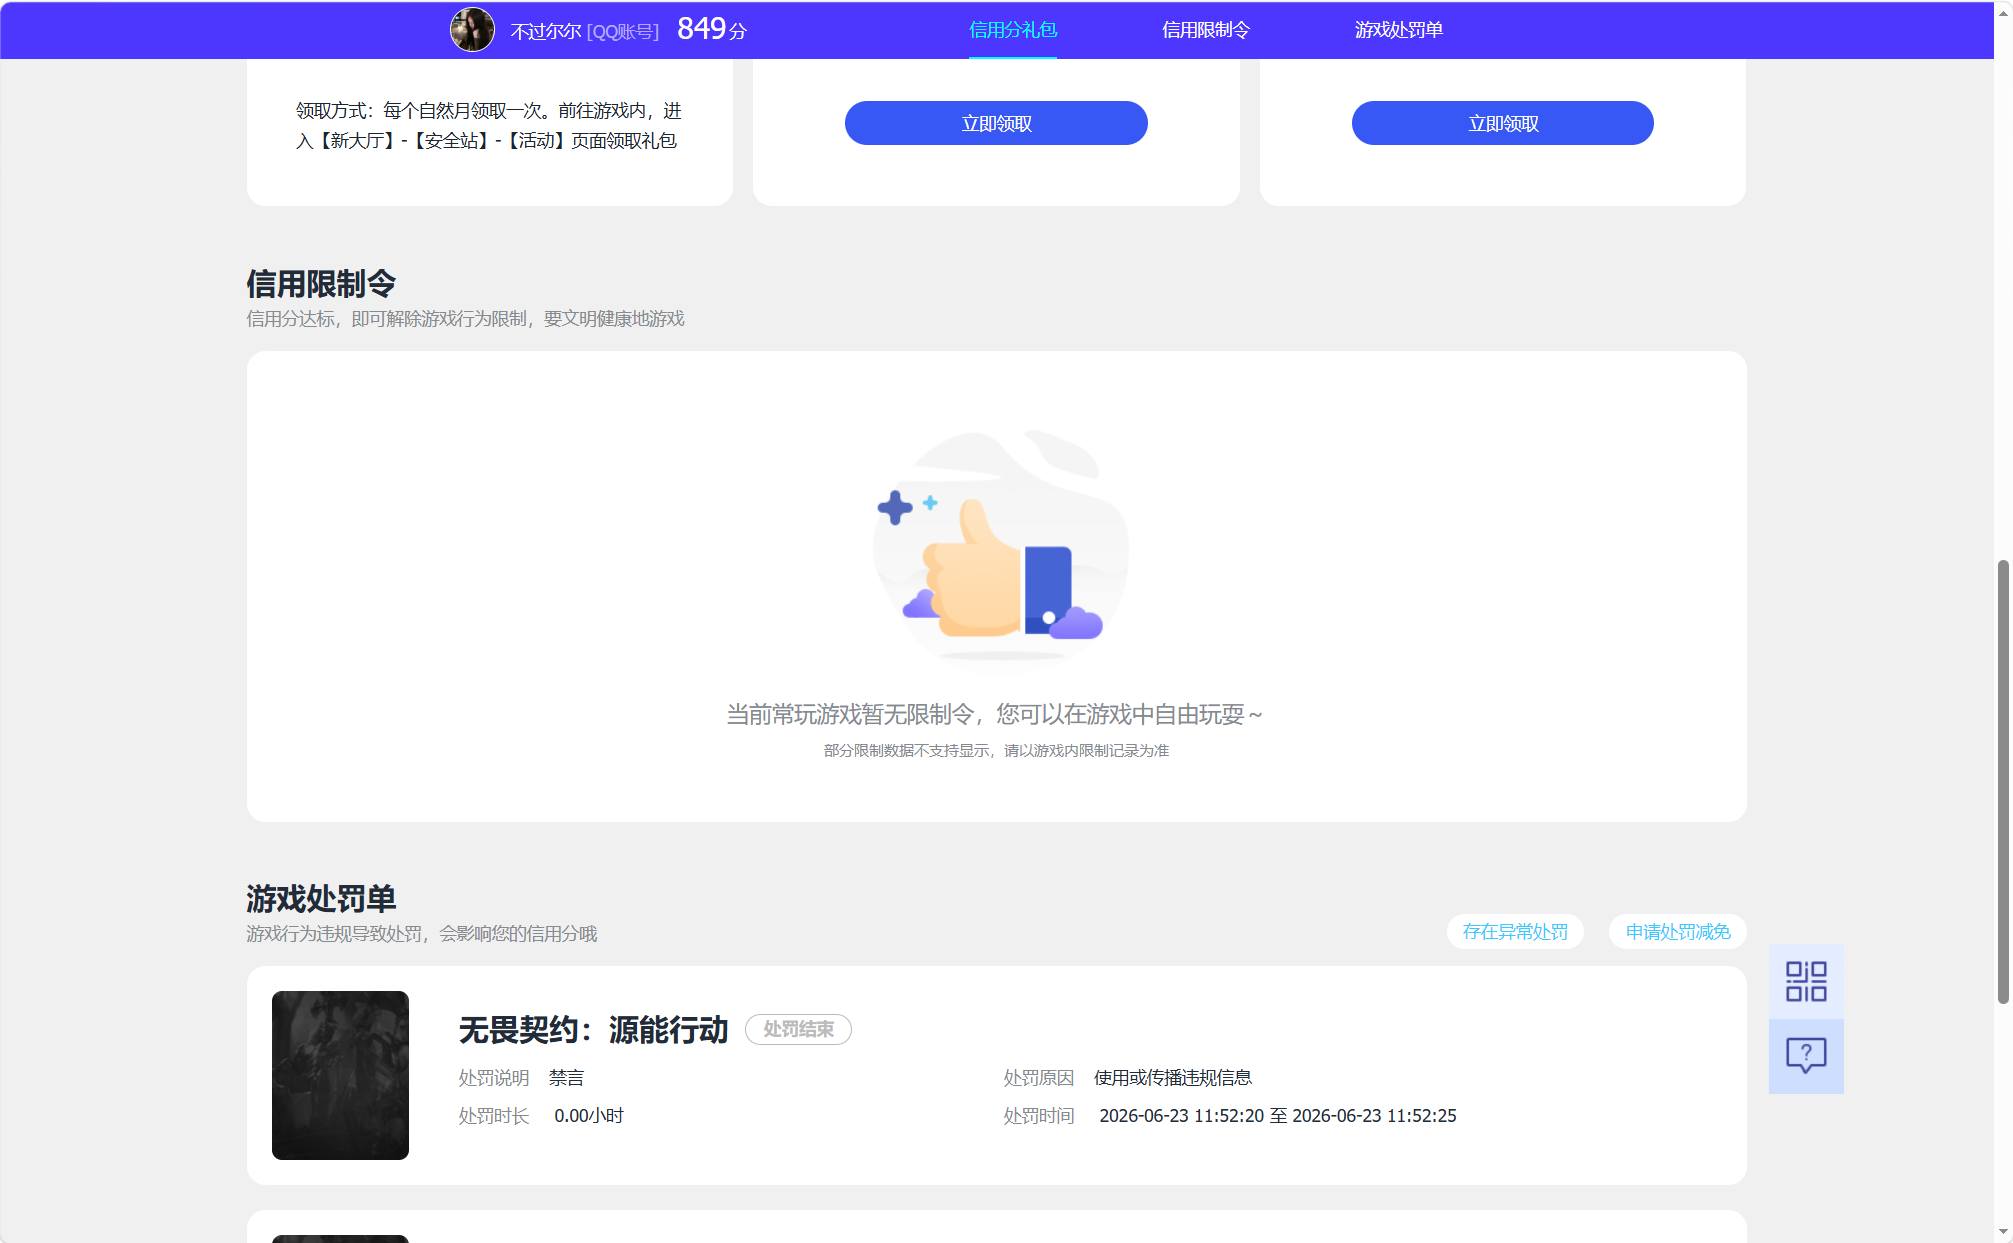The height and width of the screenshot is (1243, 2013).
Task: Click the user avatar in the header
Action: (x=472, y=30)
